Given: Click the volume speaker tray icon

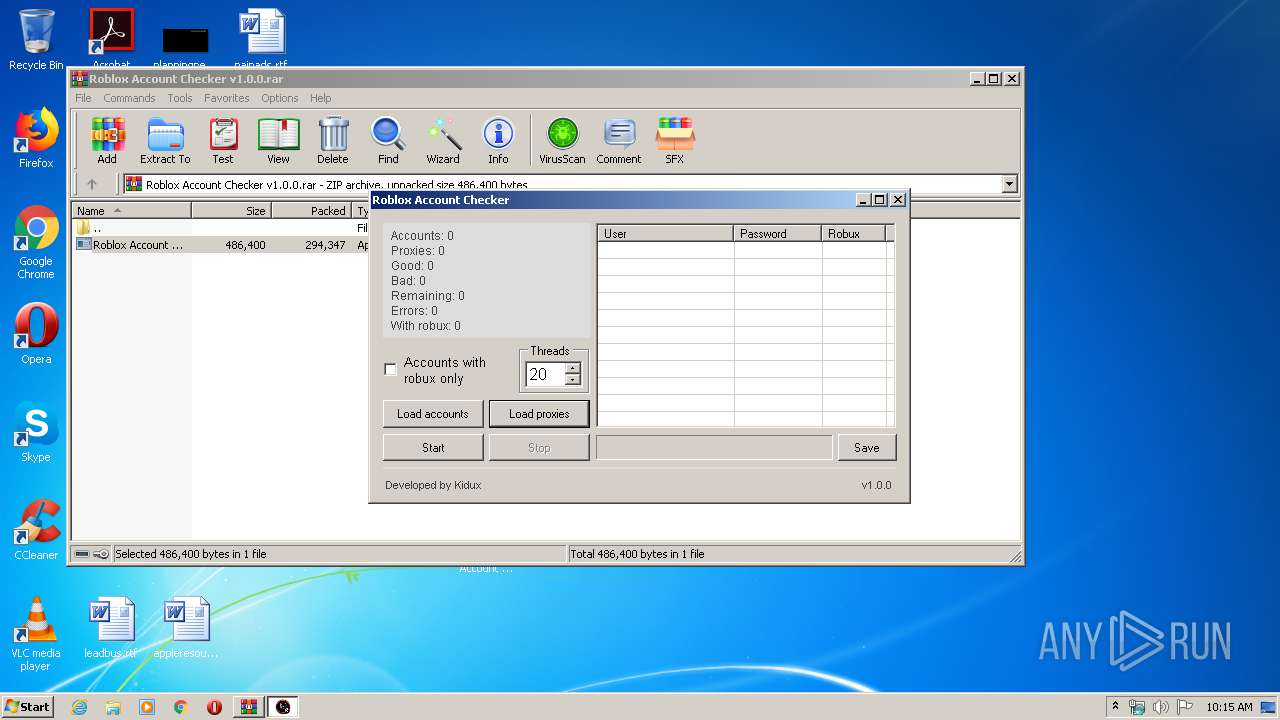Looking at the screenshot, I should (1162, 707).
